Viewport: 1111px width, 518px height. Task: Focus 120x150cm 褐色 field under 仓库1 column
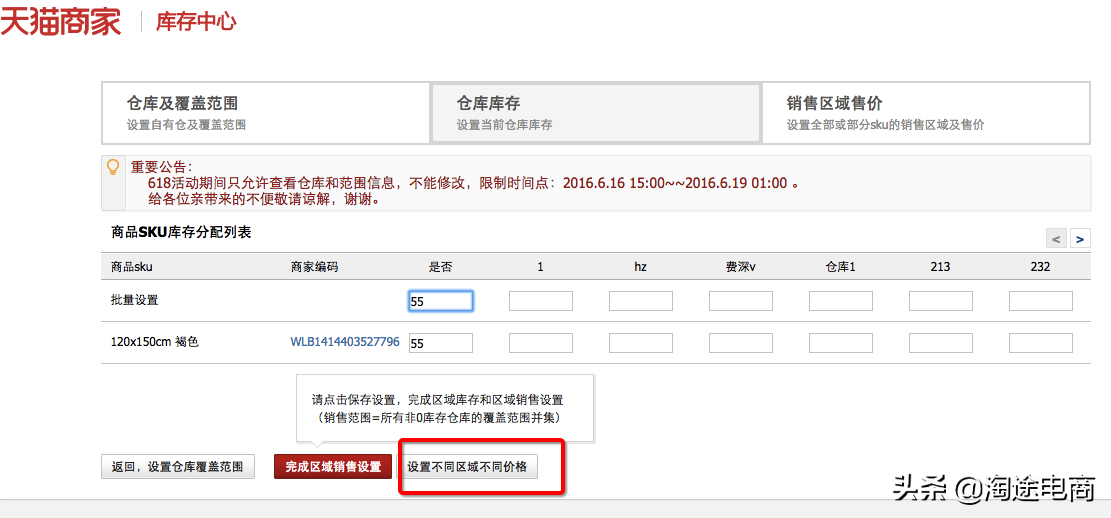click(x=840, y=343)
